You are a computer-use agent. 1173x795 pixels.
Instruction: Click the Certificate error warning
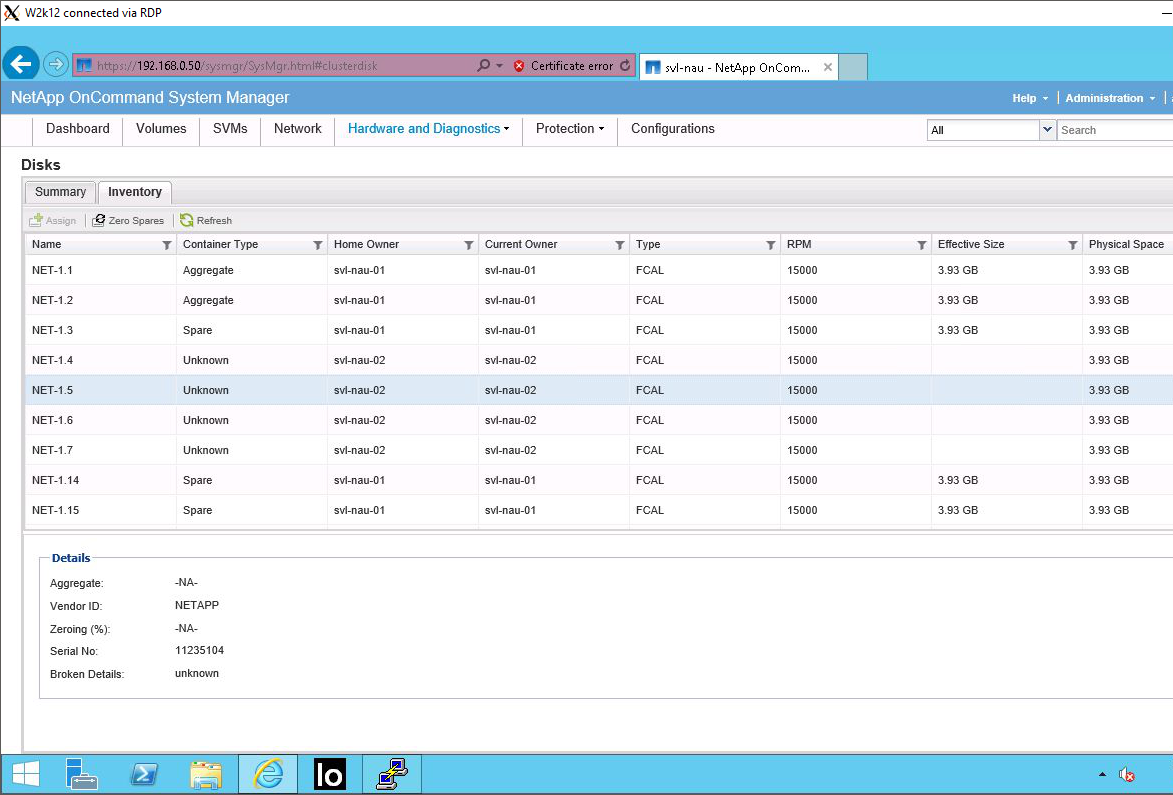pyautogui.click(x=563, y=66)
